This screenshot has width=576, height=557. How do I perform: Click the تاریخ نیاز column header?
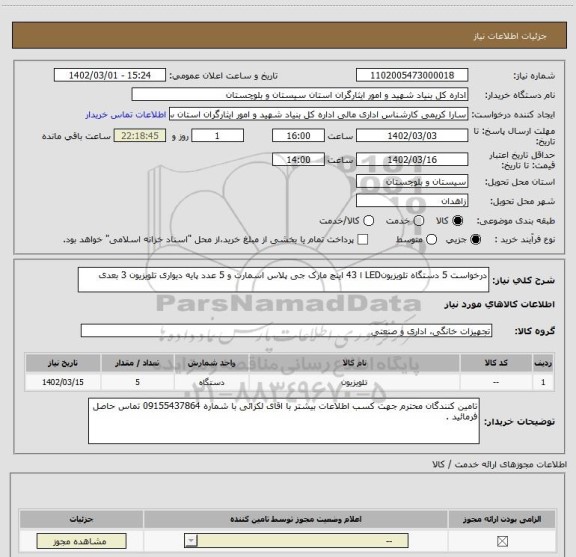click(x=63, y=363)
